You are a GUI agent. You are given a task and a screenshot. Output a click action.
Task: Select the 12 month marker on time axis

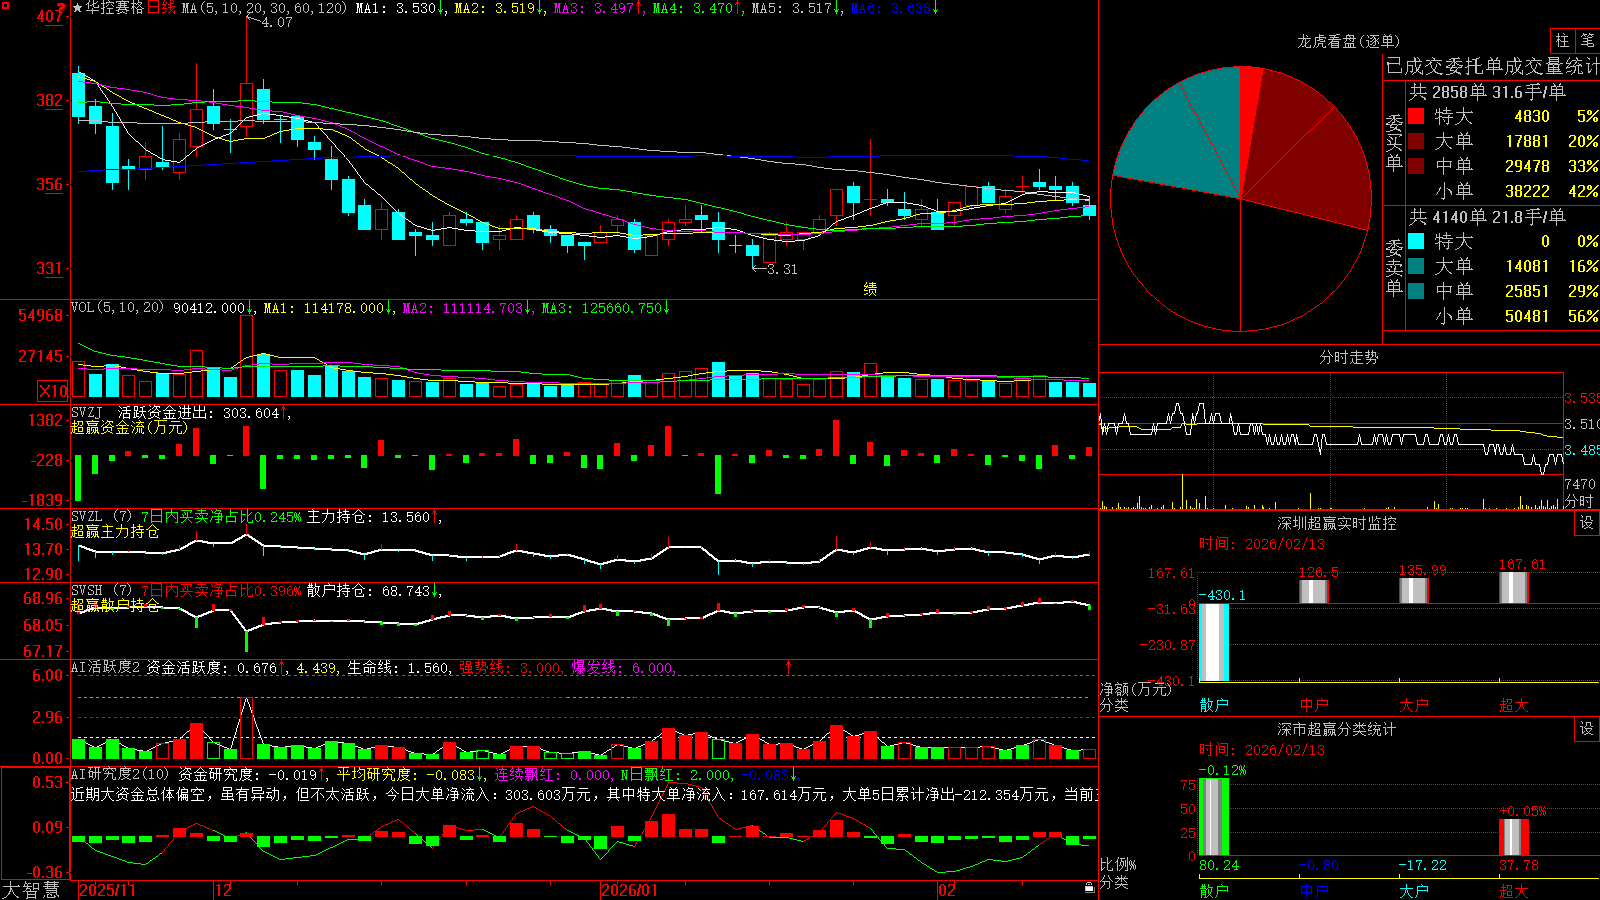(224, 890)
